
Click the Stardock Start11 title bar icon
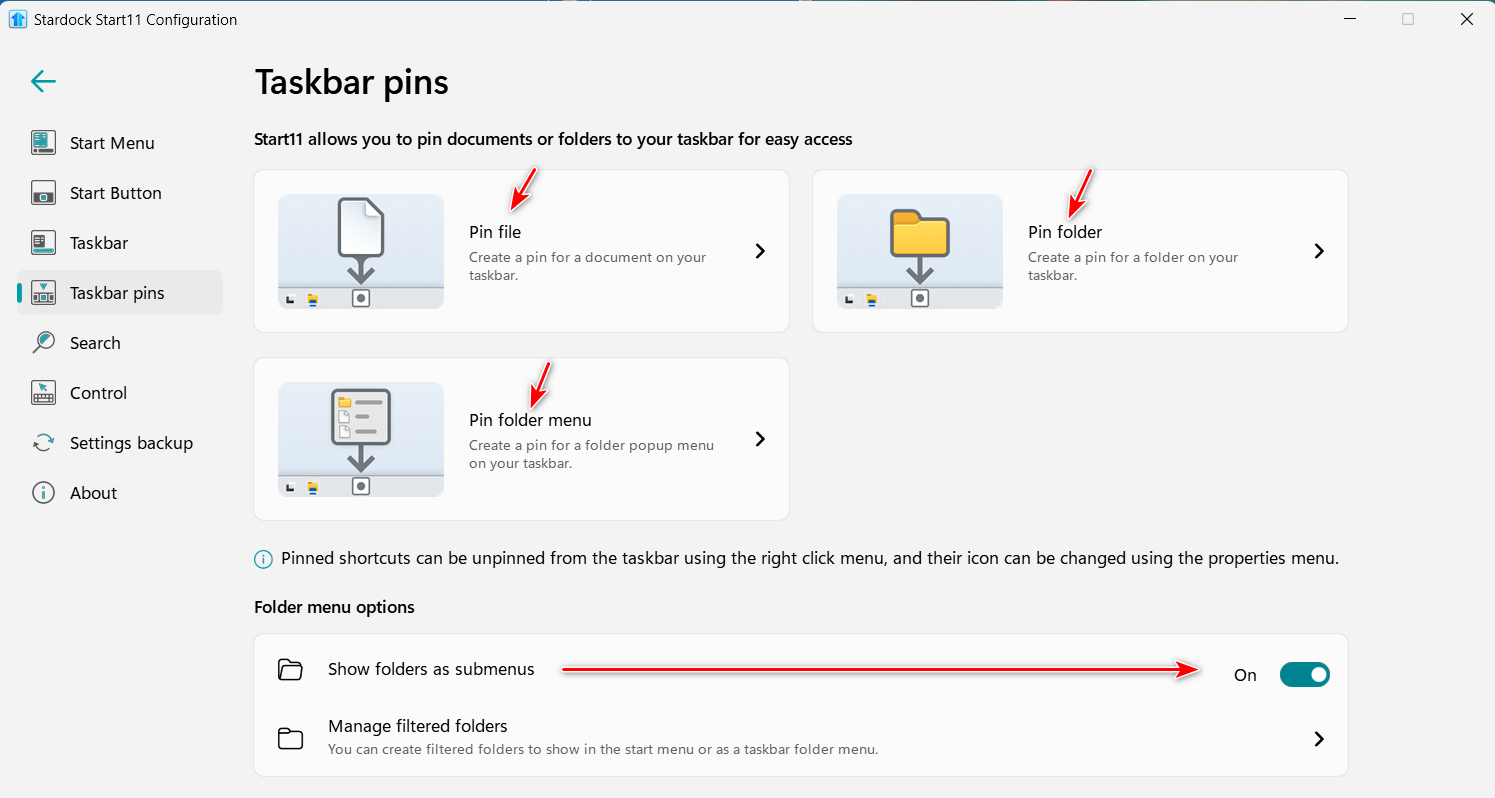point(18,19)
